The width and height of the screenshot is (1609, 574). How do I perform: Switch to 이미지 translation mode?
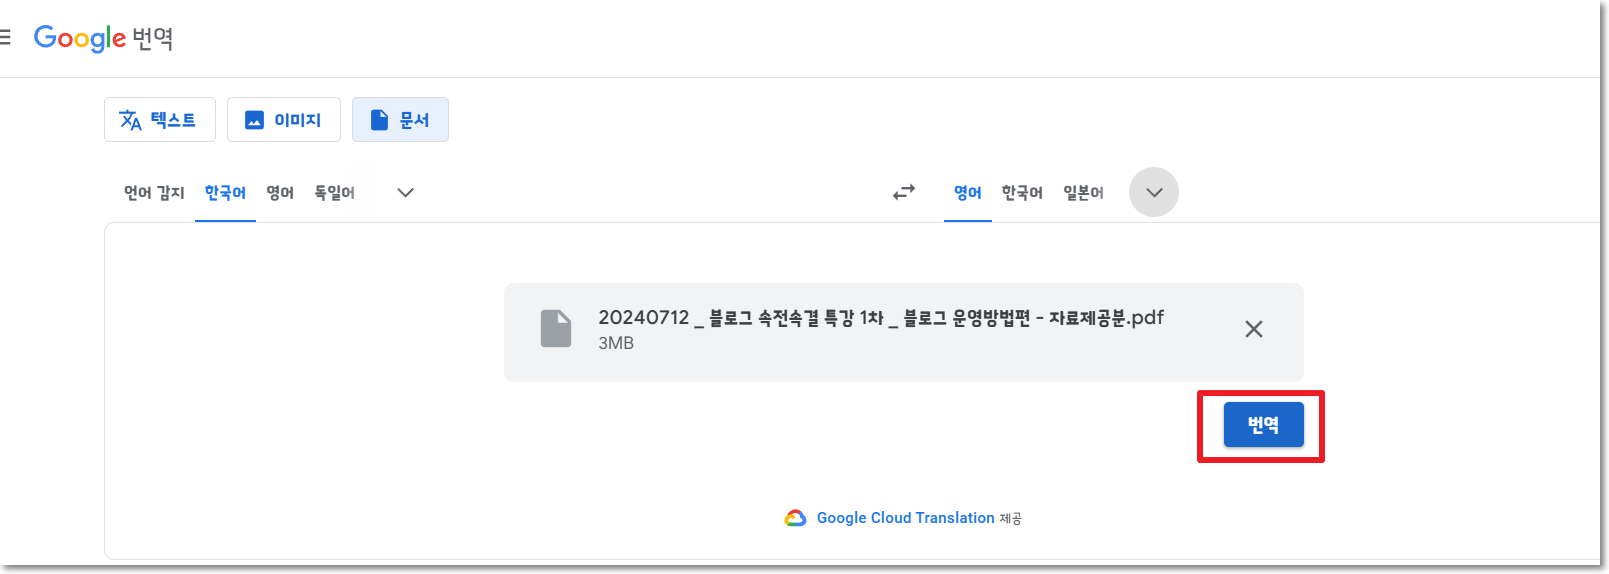tap(284, 120)
